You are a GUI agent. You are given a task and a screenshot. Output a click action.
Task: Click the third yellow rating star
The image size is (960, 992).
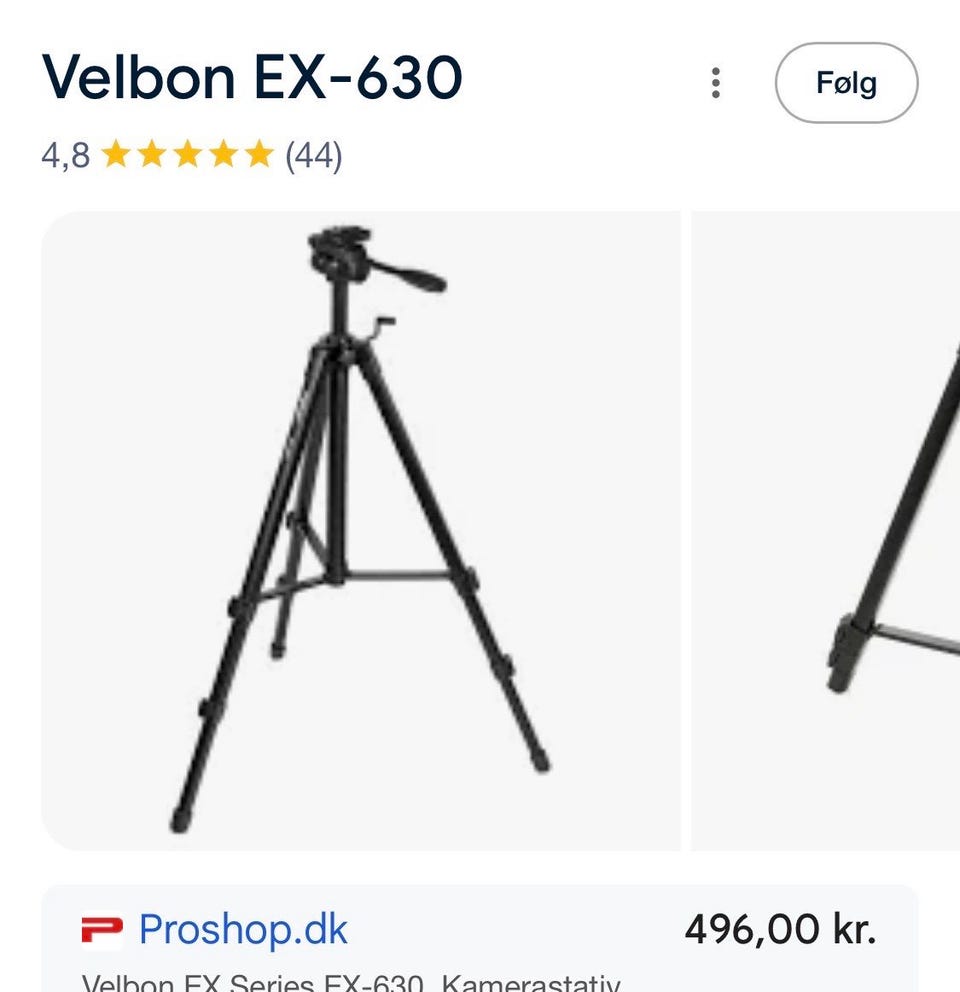[x=188, y=154]
